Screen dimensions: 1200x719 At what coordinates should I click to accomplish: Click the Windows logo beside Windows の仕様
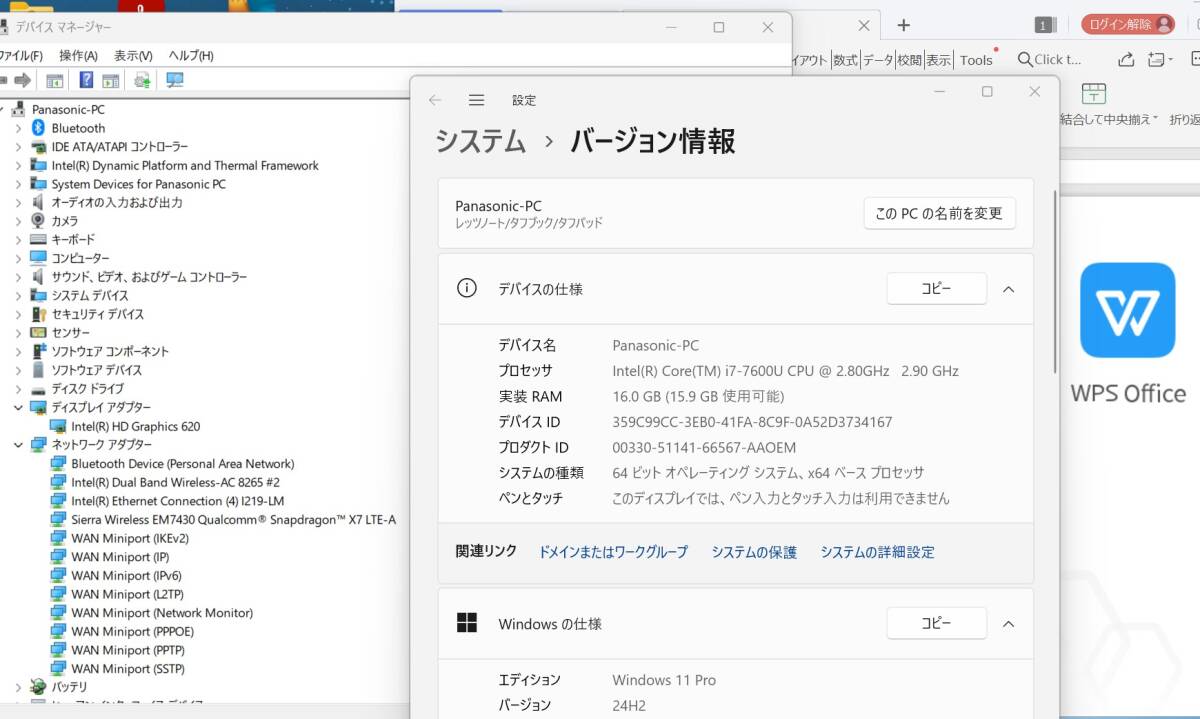(x=467, y=623)
